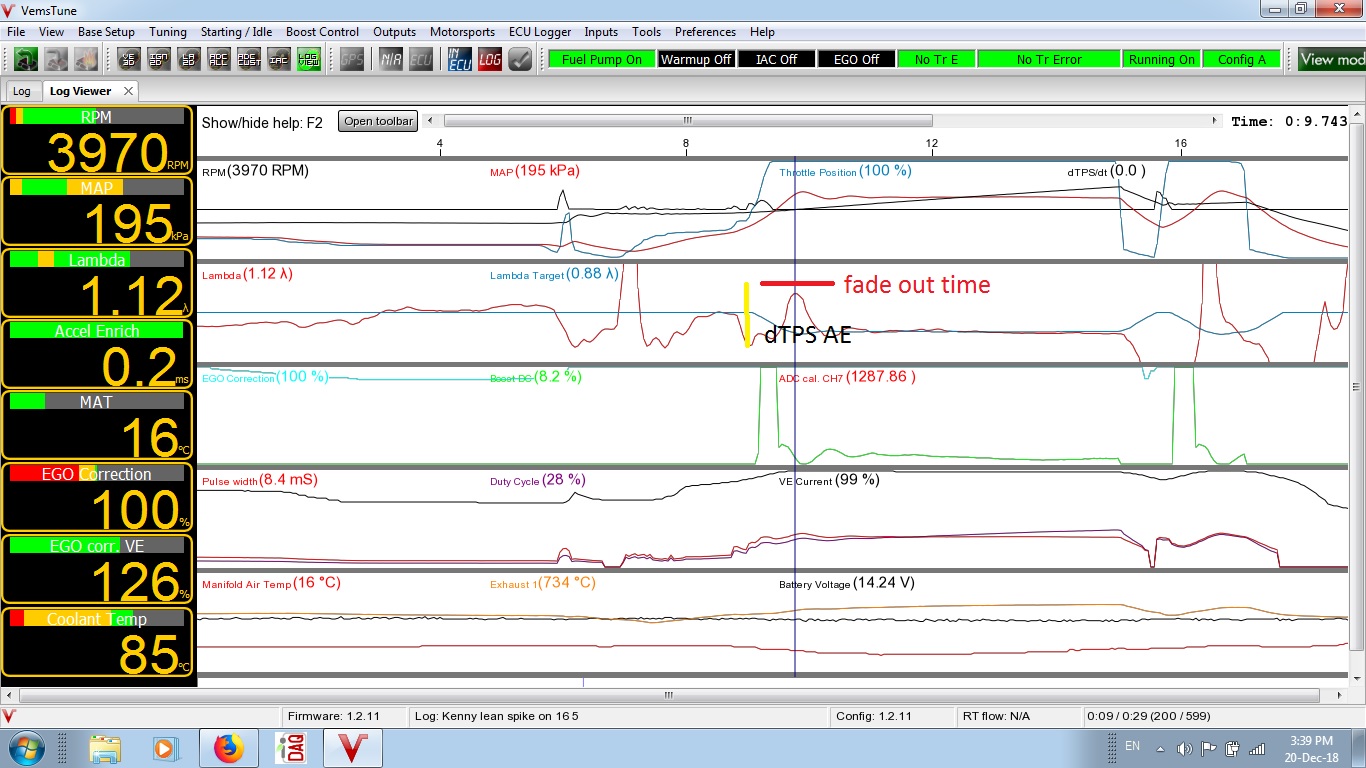
Task: Select the IAC toolbar icon
Action: click(x=279, y=59)
